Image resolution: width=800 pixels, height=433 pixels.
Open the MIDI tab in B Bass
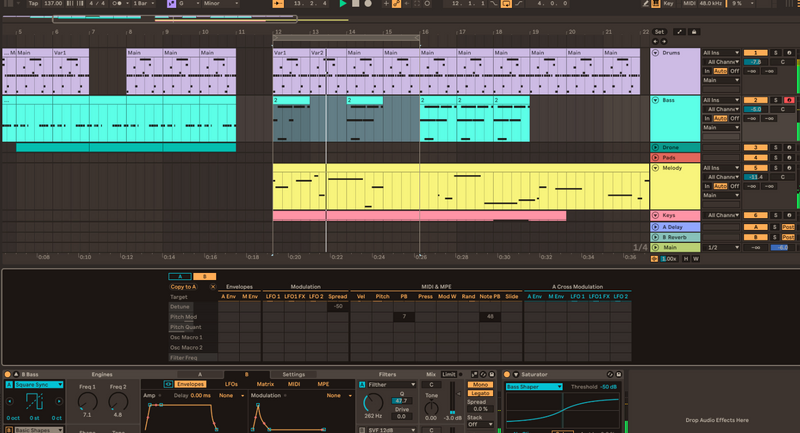294,384
